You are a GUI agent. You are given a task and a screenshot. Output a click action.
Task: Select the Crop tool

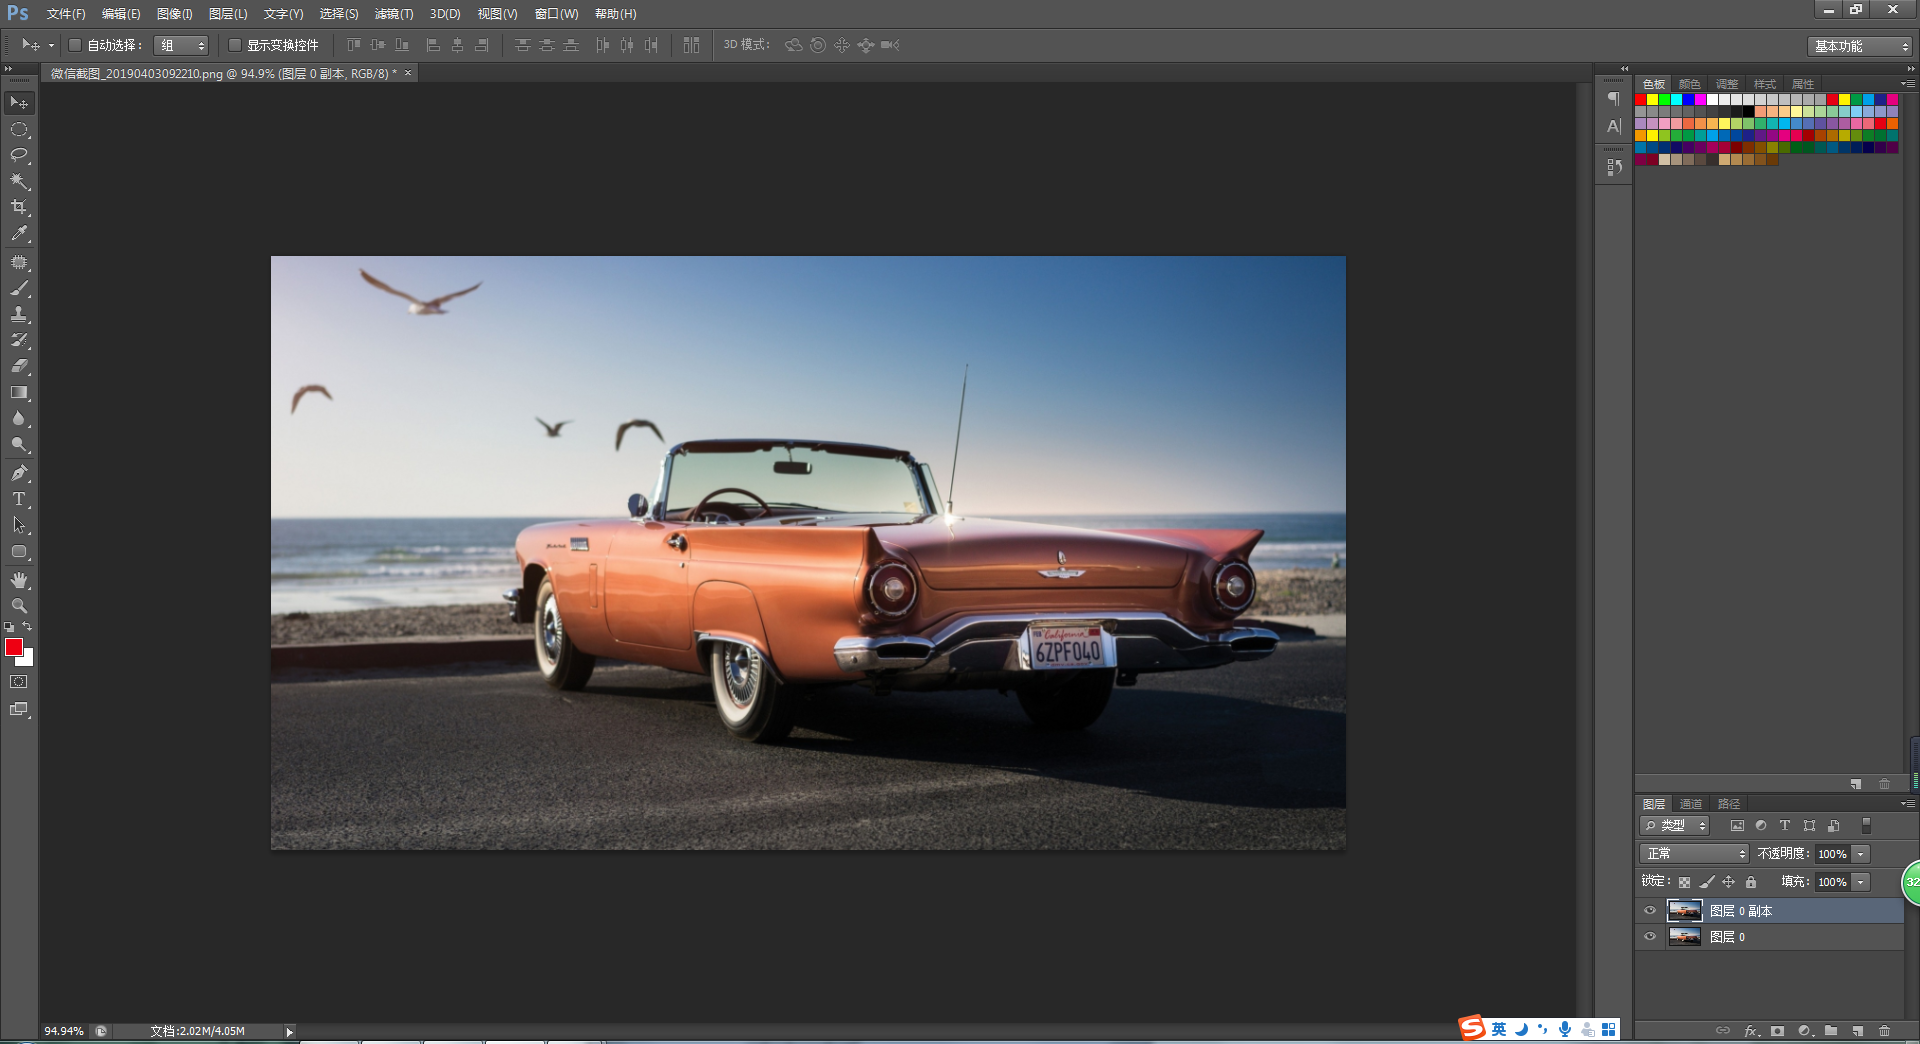(x=19, y=207)
